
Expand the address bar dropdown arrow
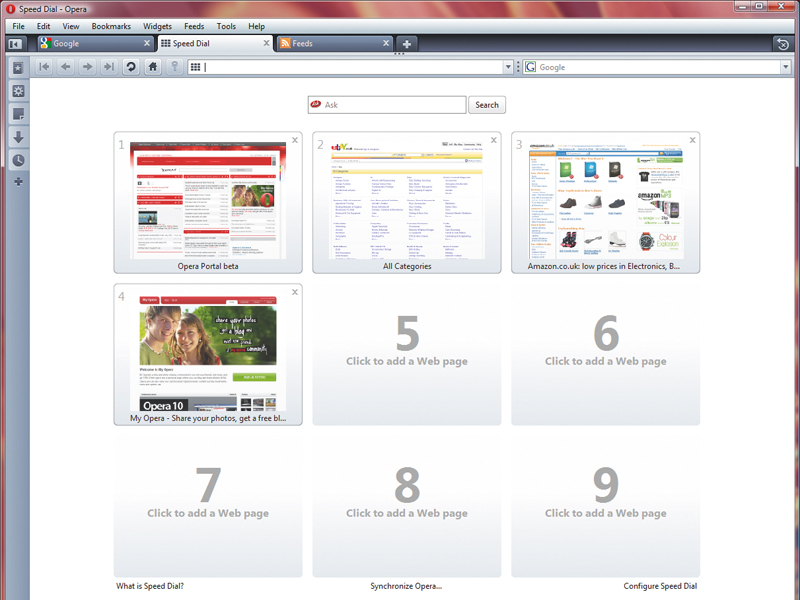(508, 67)
